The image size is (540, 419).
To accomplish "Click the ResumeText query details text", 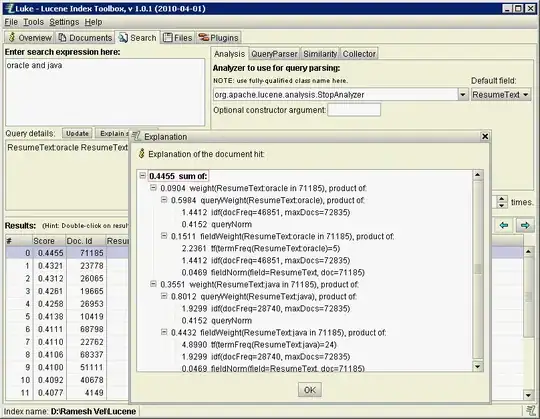I will (68, 148).
